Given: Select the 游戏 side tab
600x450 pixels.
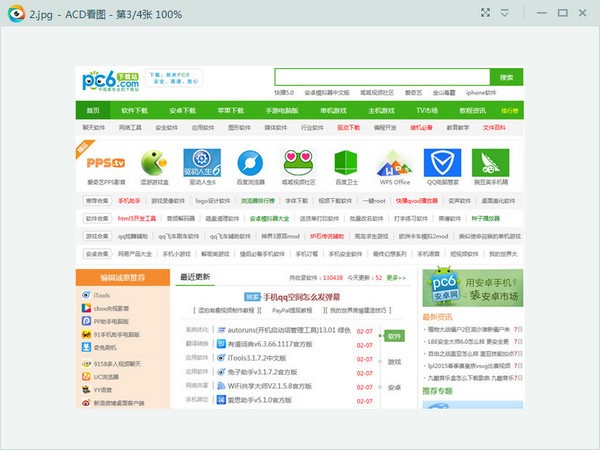Looking at the screenshot, I should coord(395,362).
